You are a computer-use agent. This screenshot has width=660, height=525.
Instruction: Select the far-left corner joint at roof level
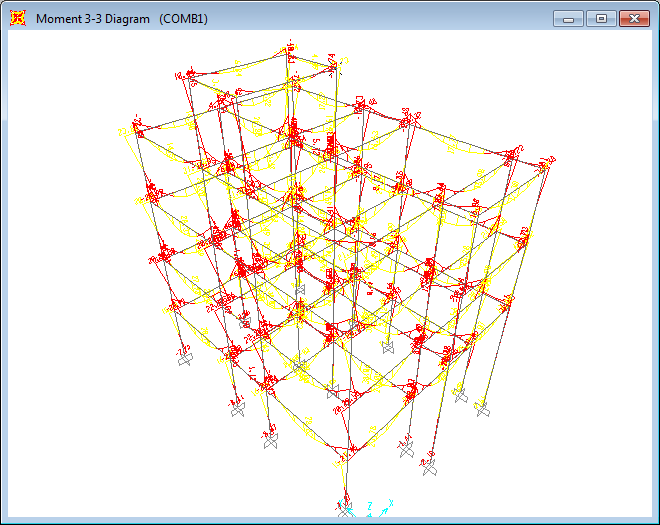(135, 130)
